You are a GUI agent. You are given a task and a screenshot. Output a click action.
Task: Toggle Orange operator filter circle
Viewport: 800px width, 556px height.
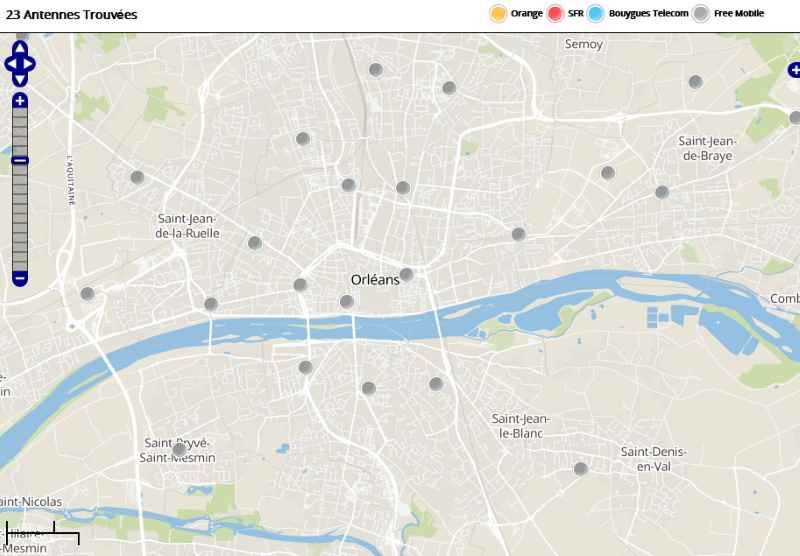click(498, 14)
